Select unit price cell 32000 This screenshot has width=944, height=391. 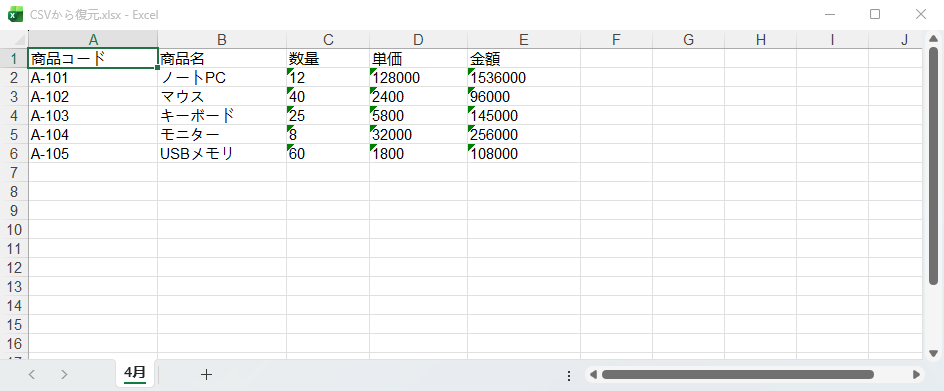tap(418, 134)
